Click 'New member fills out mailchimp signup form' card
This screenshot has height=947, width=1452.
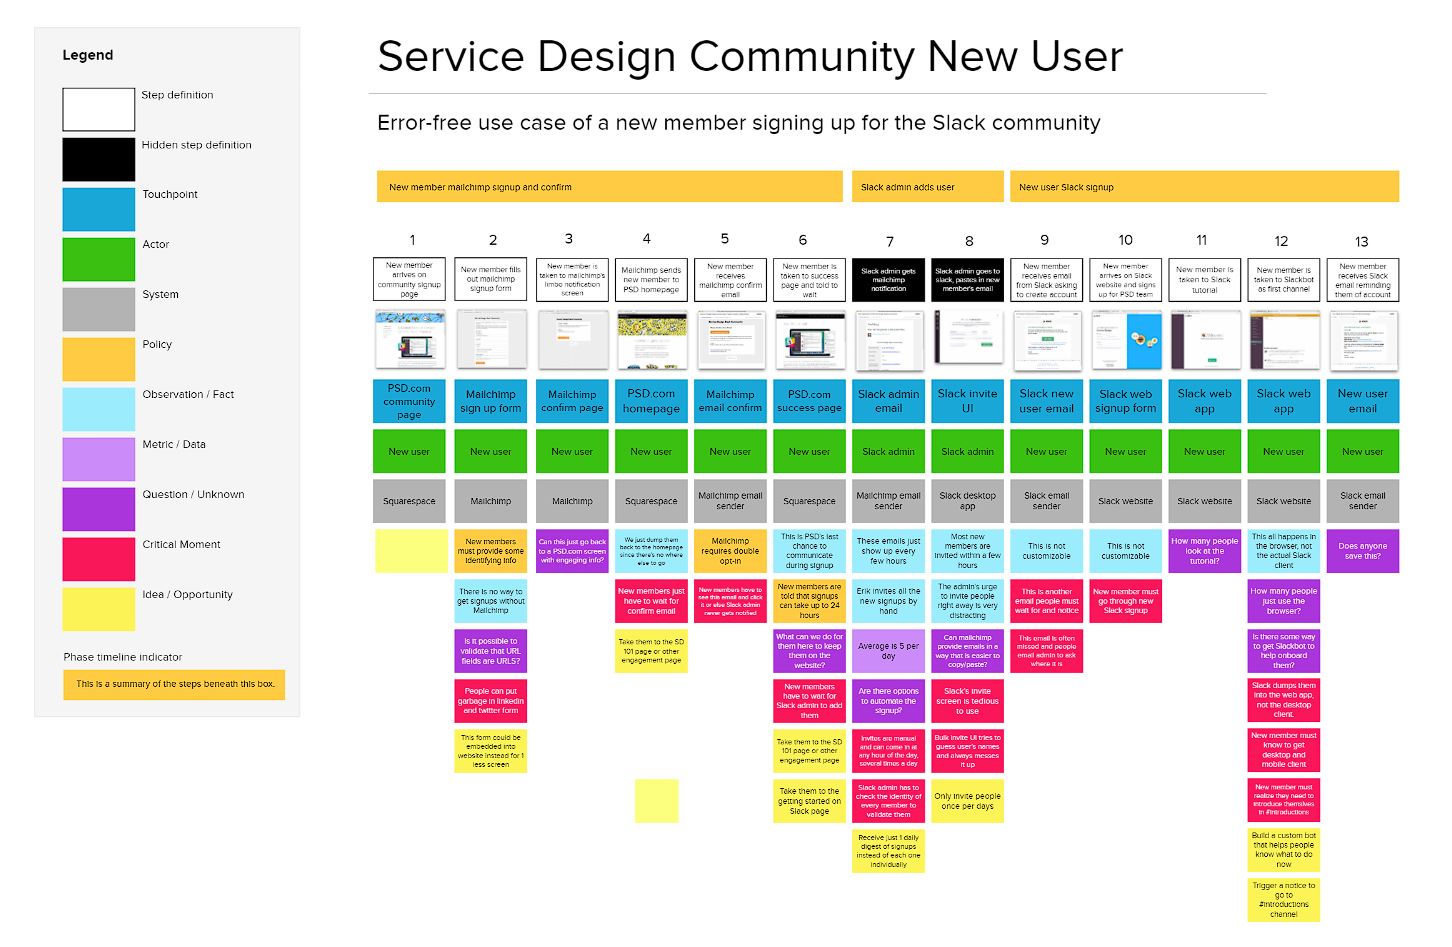coord(491,279)
